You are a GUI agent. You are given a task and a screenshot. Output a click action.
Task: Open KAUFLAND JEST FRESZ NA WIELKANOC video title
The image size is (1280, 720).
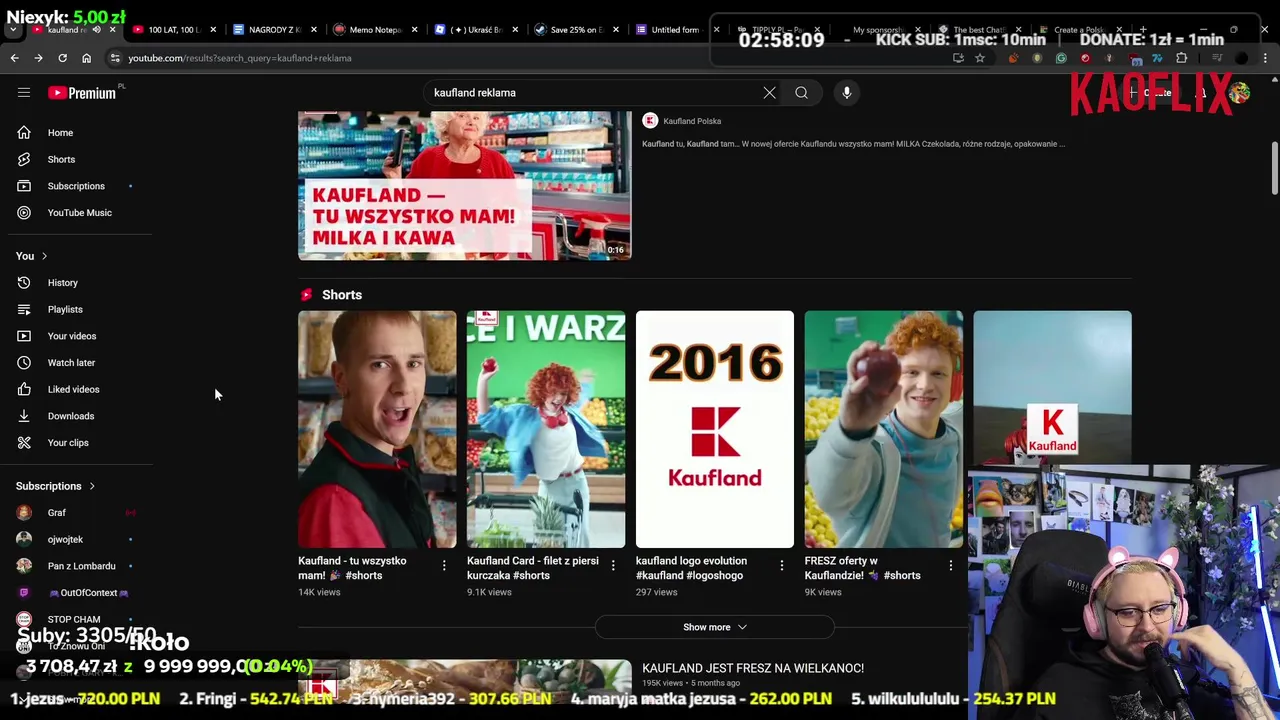pos(753,668)
